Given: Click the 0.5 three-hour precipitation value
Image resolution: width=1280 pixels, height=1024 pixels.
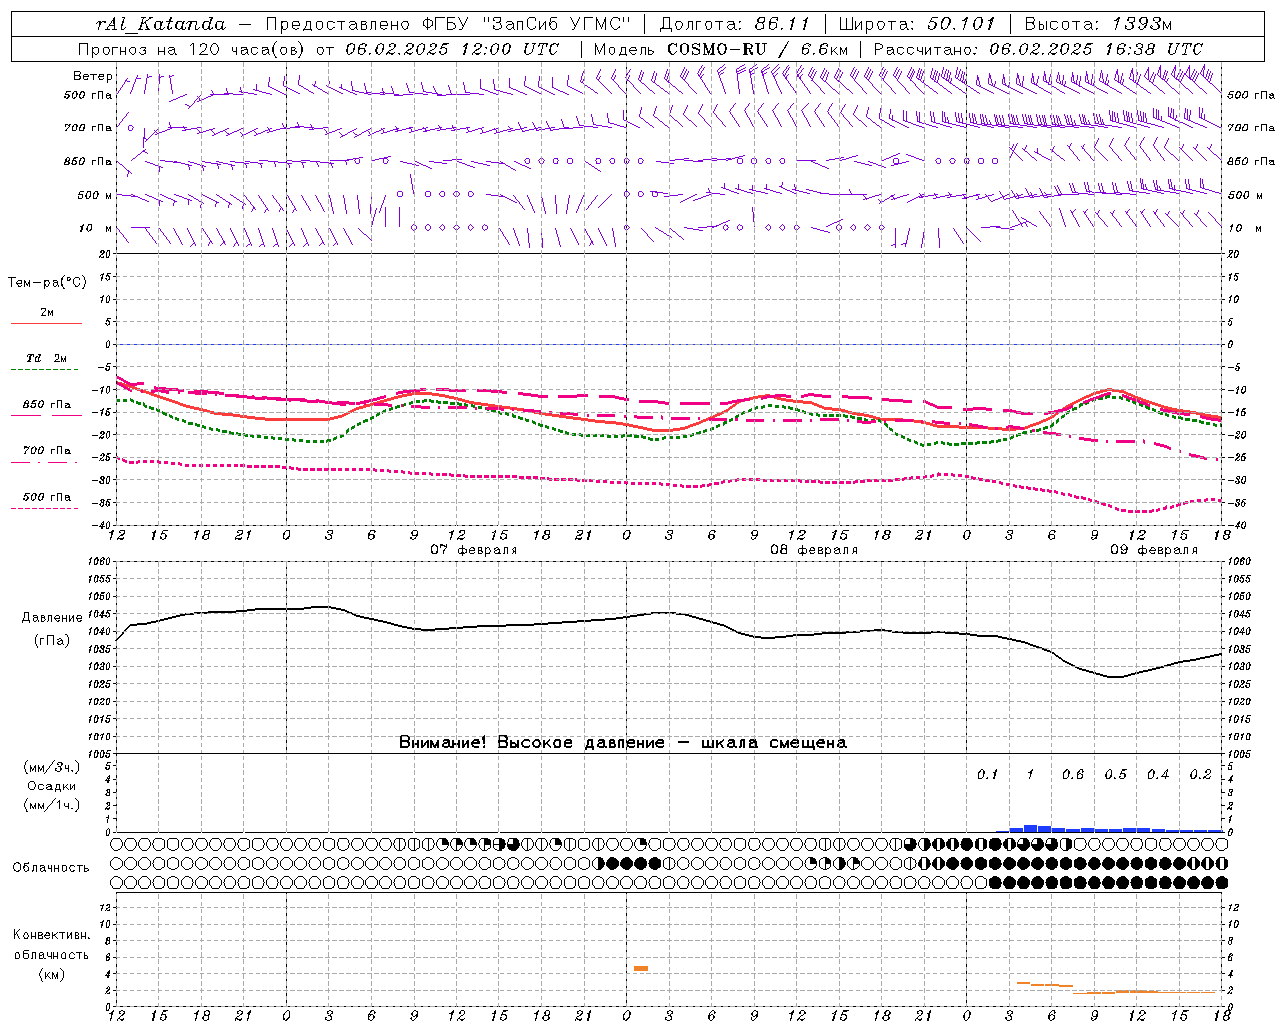Looking at the screenshot, I should pyautogui.click(x=1115, y=774).
